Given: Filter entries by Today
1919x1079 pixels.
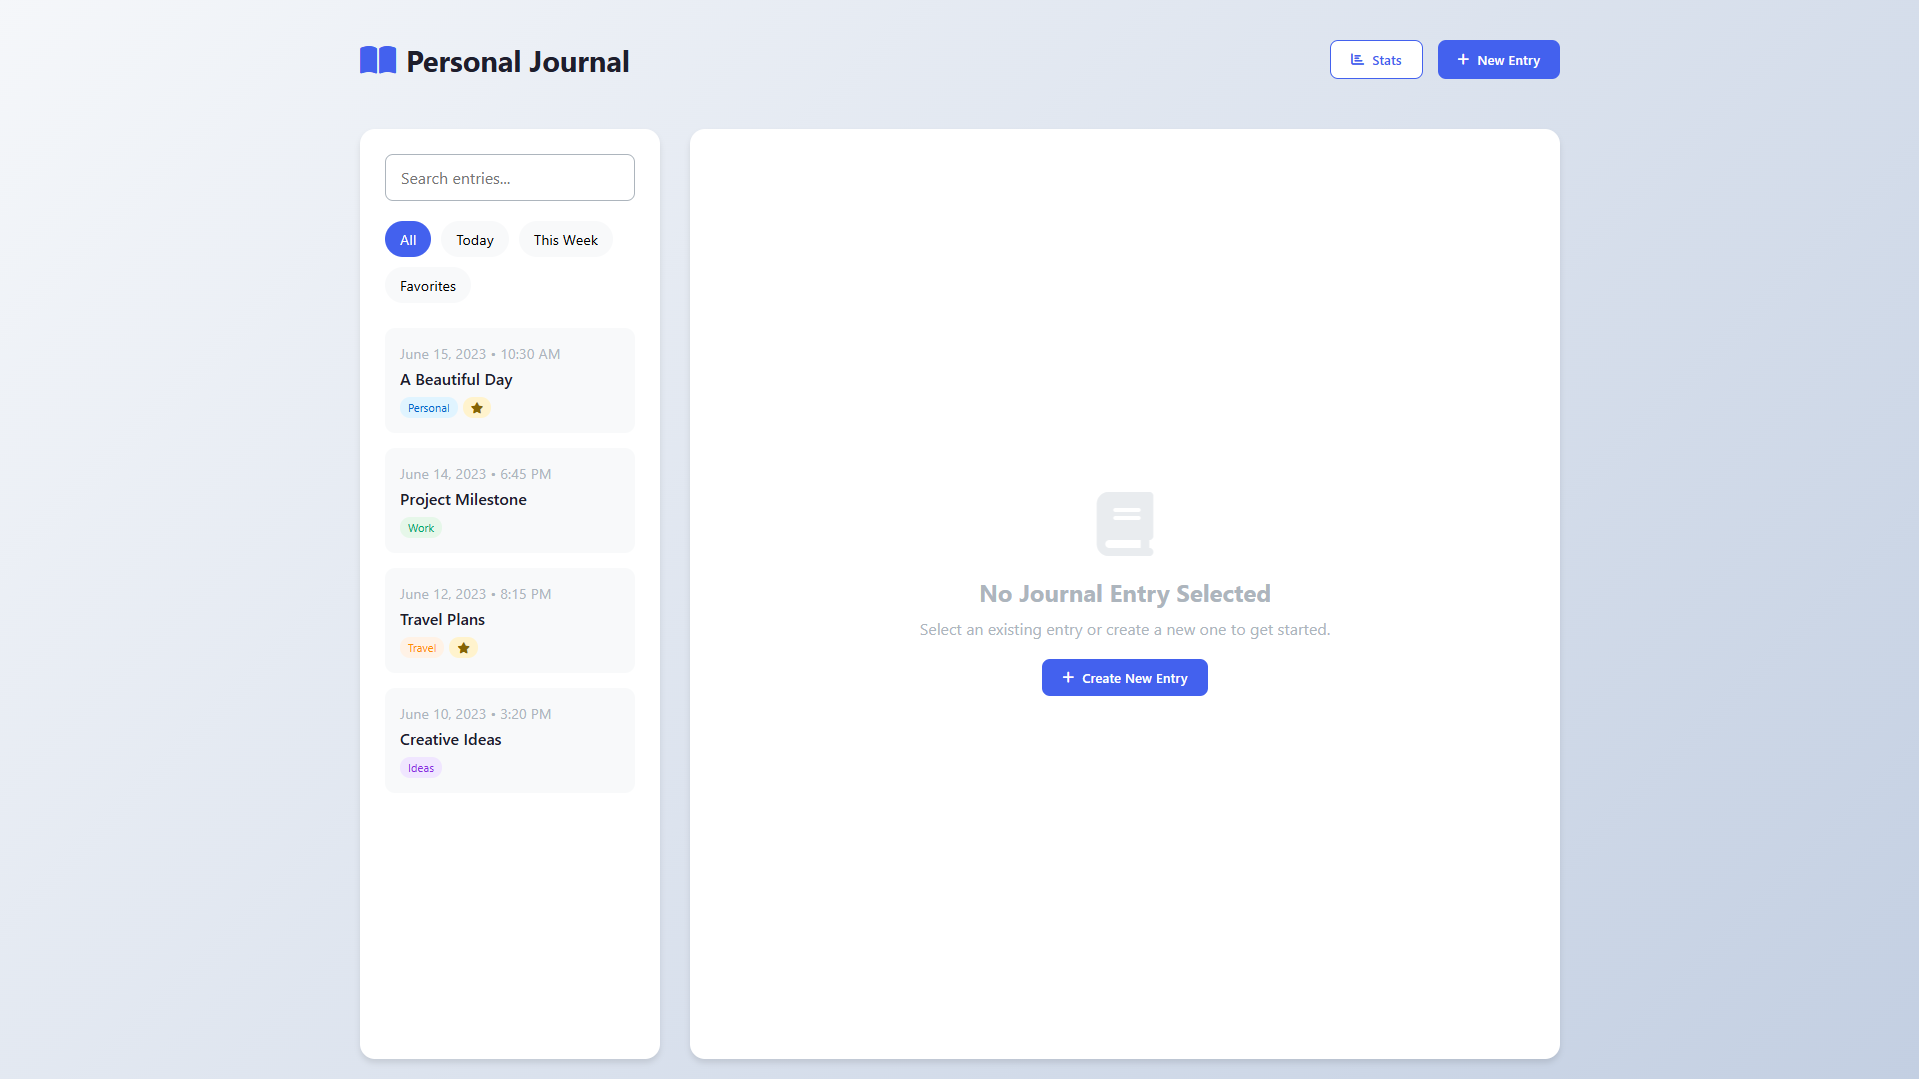Looking at the screenshot, I should click(475, 240).
